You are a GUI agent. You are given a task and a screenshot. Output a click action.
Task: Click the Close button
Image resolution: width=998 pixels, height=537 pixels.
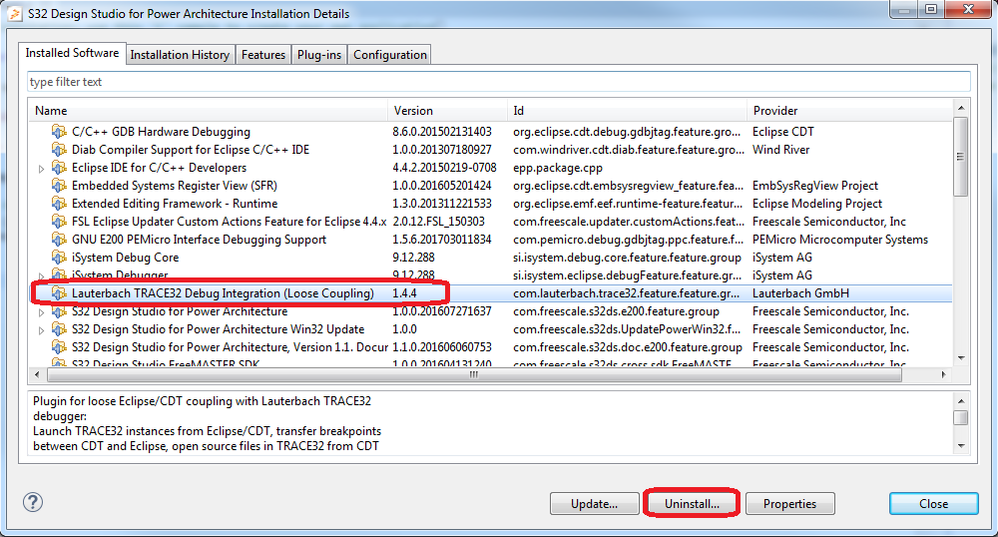(934, 503)
